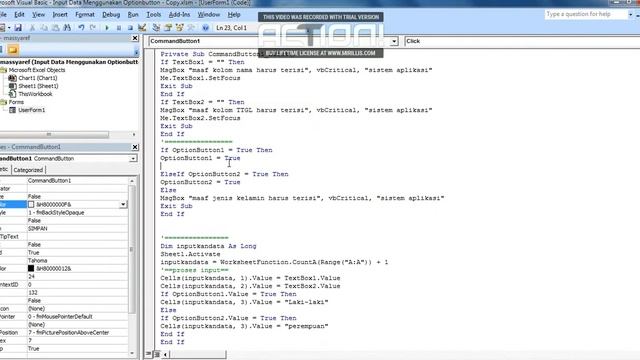
Task: Click the code line 'Dim inputkandata As Long'
Action: 208,246
